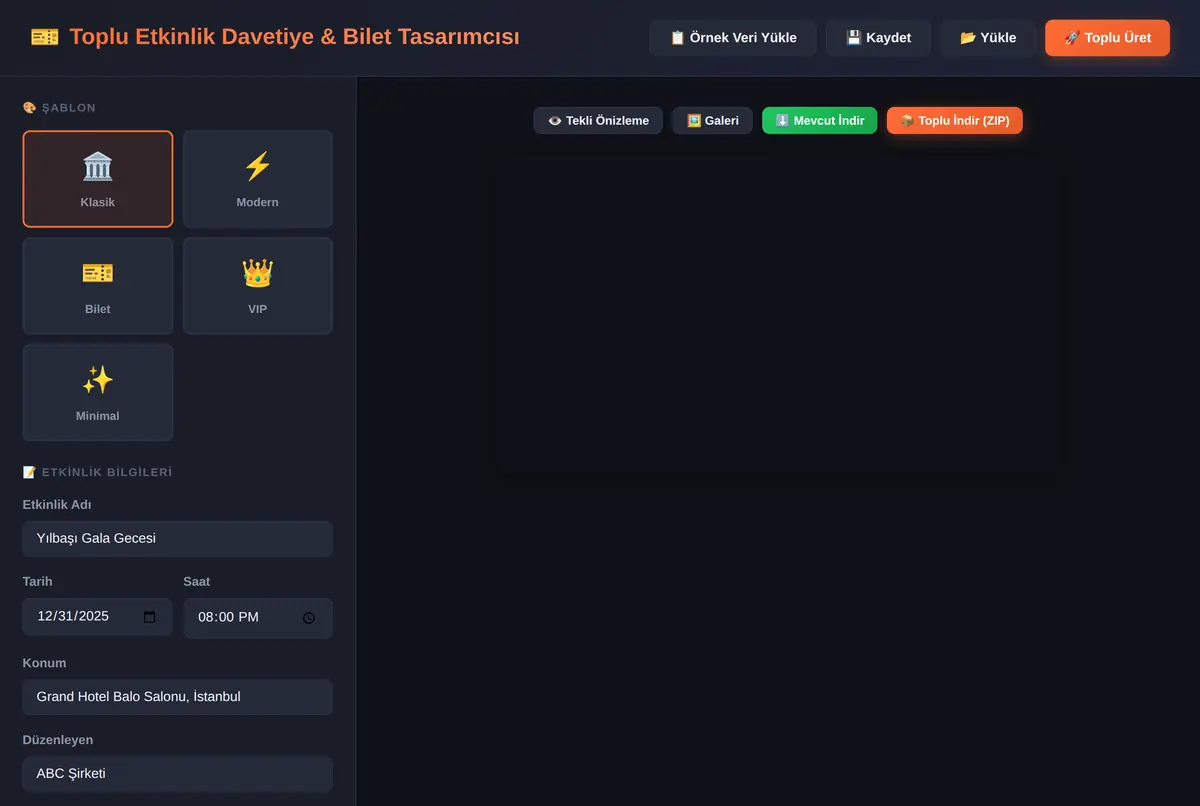
Task: Open the clock picker icon in Saat
Action: [309, 618]
